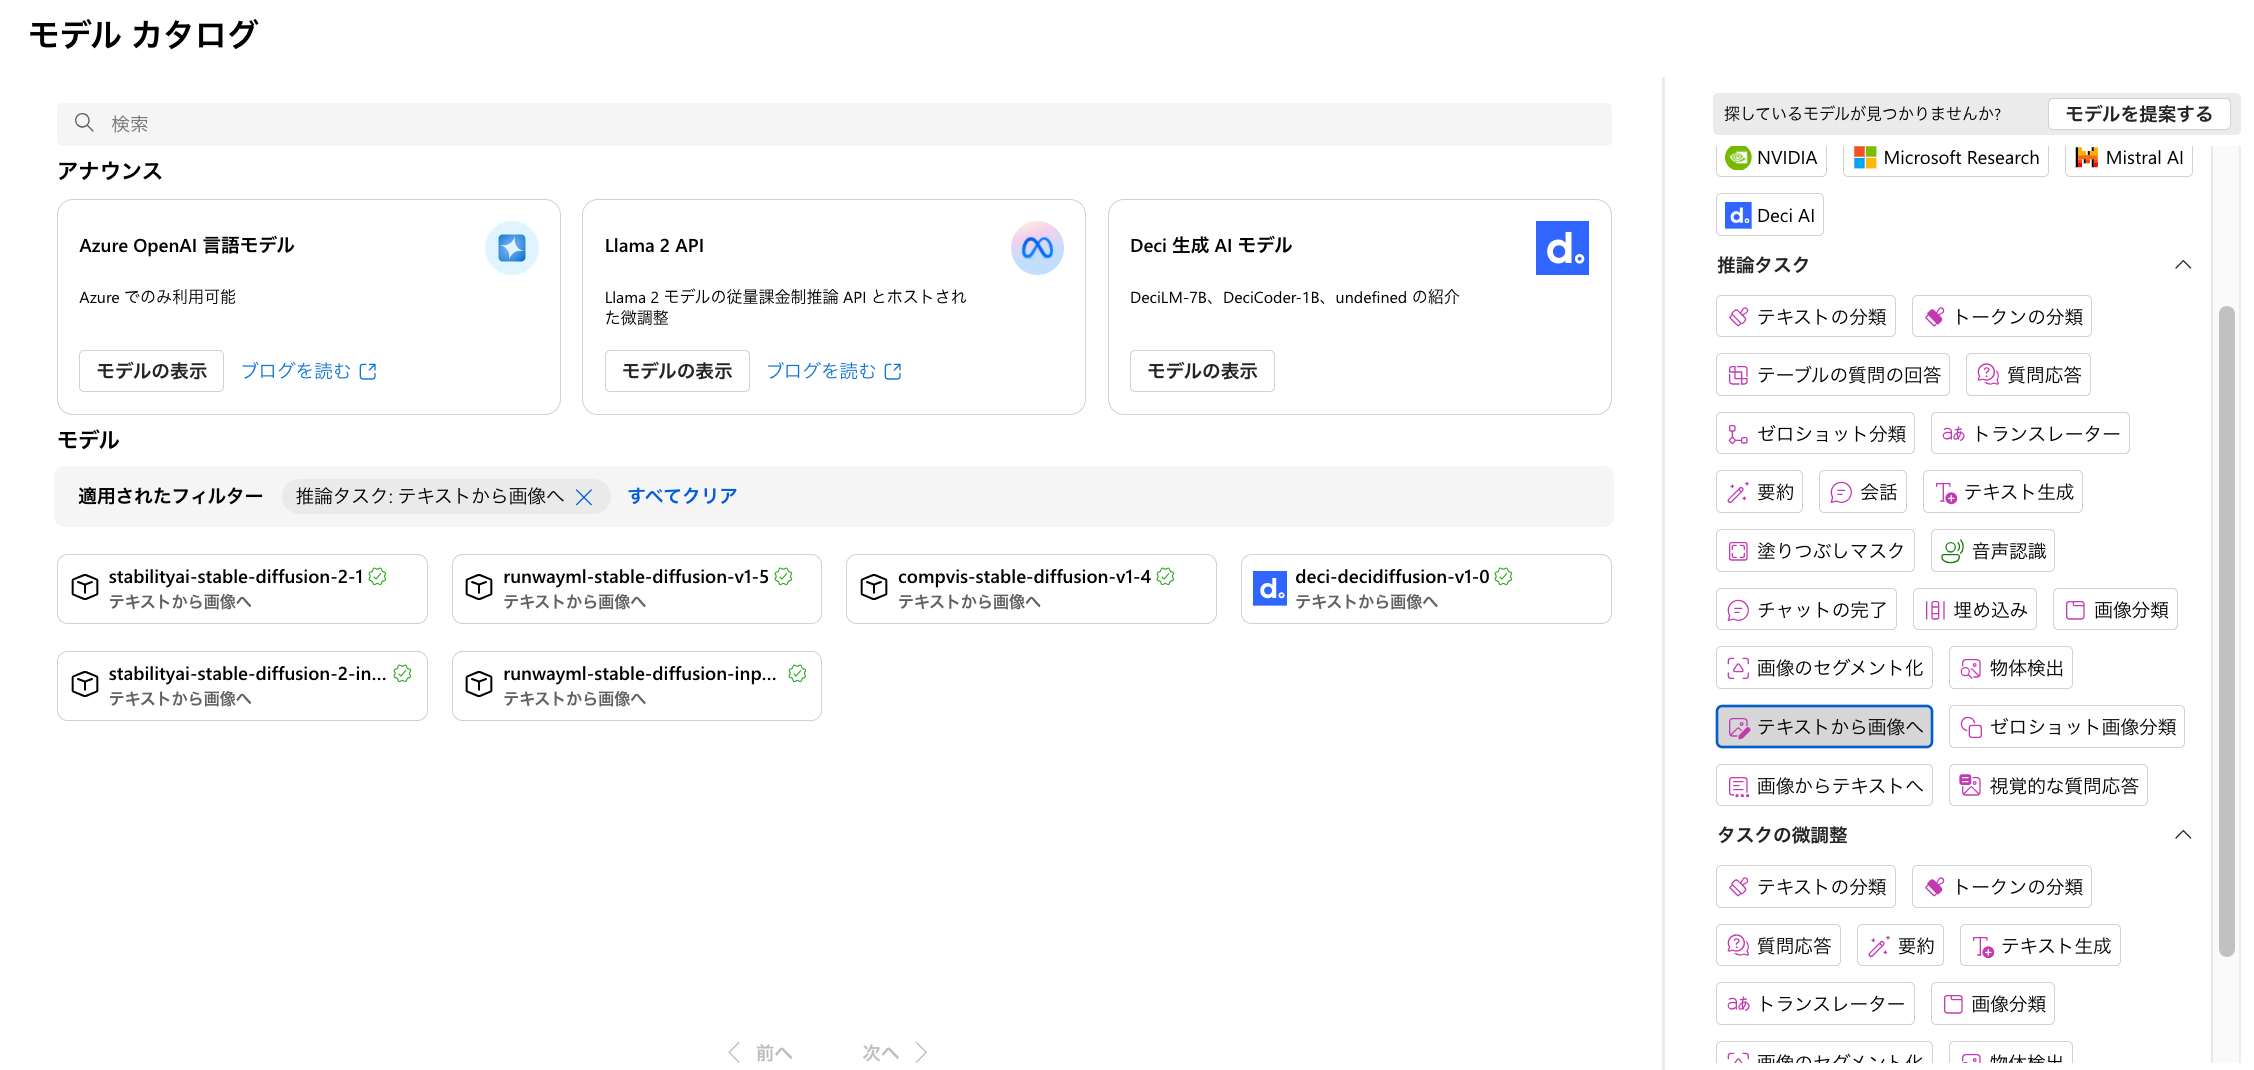Click the Azure OpenAI sparkle icon
The image size is (2254, 1070).
pyautogui.click(x=511, y=247)
